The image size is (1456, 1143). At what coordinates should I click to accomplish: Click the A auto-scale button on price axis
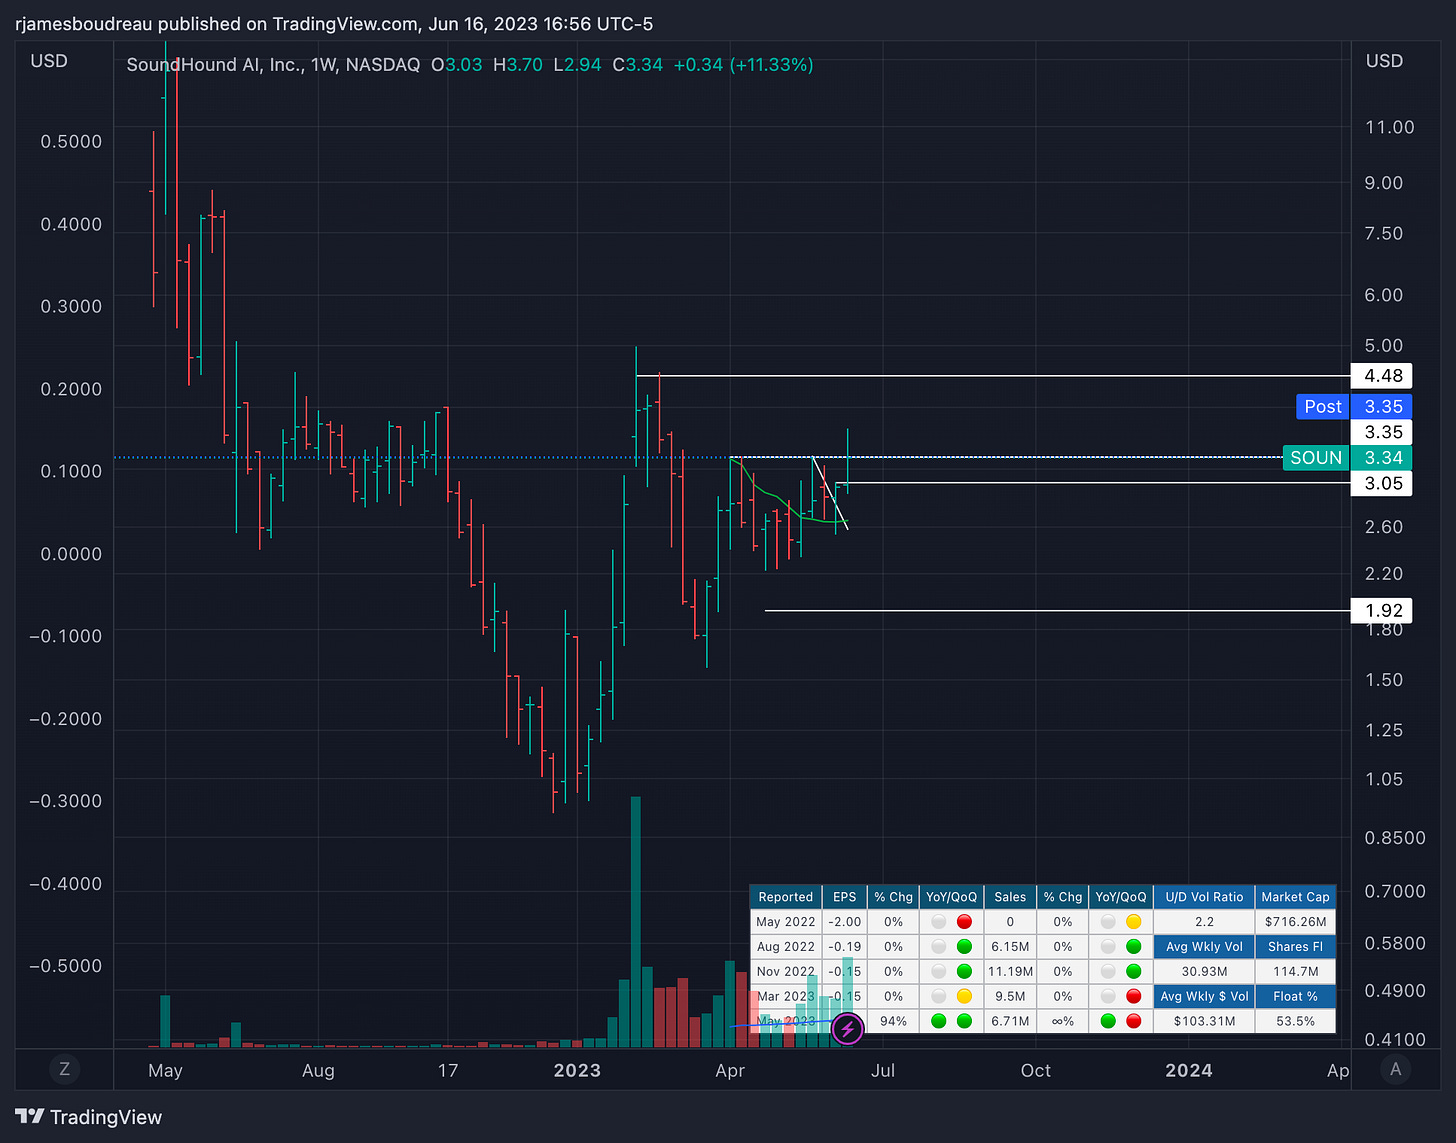point(1396,1069)
